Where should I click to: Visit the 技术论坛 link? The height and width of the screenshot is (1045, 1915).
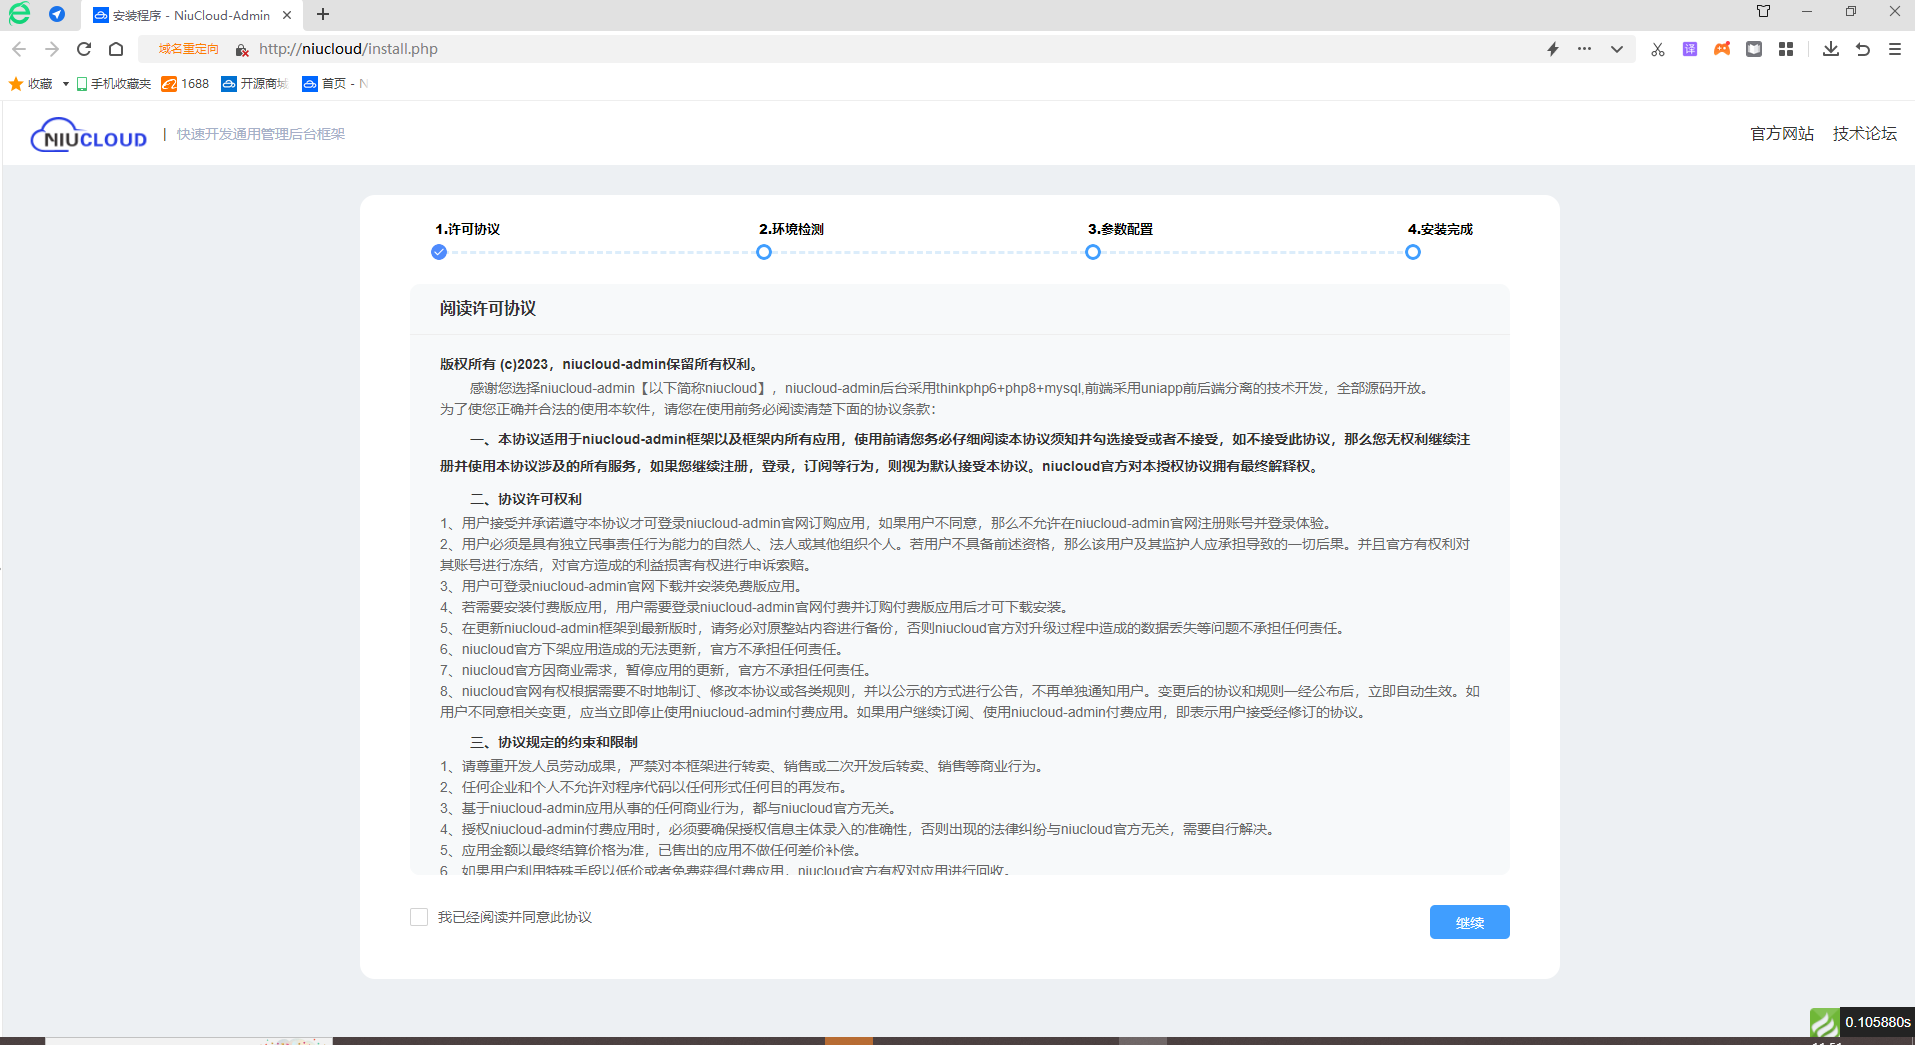point(1864,134)
